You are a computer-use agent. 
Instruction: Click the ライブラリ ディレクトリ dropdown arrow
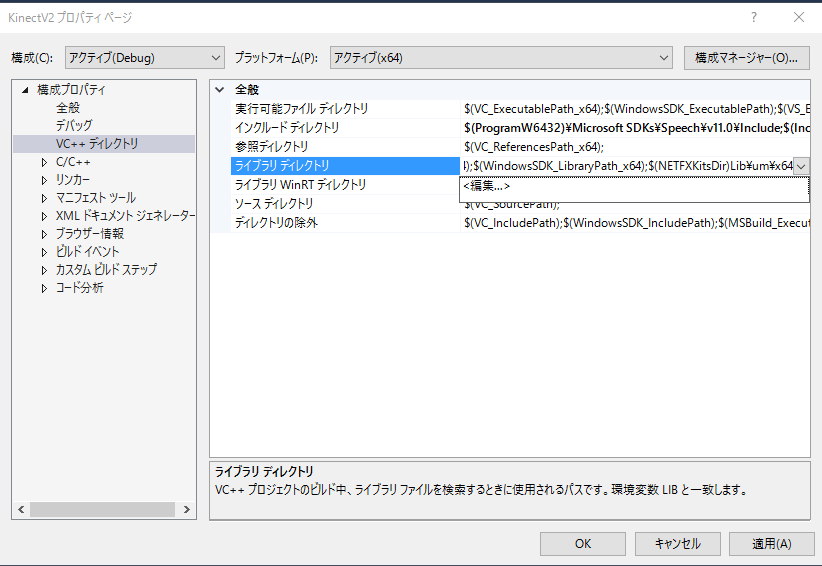tap(801, 166)
